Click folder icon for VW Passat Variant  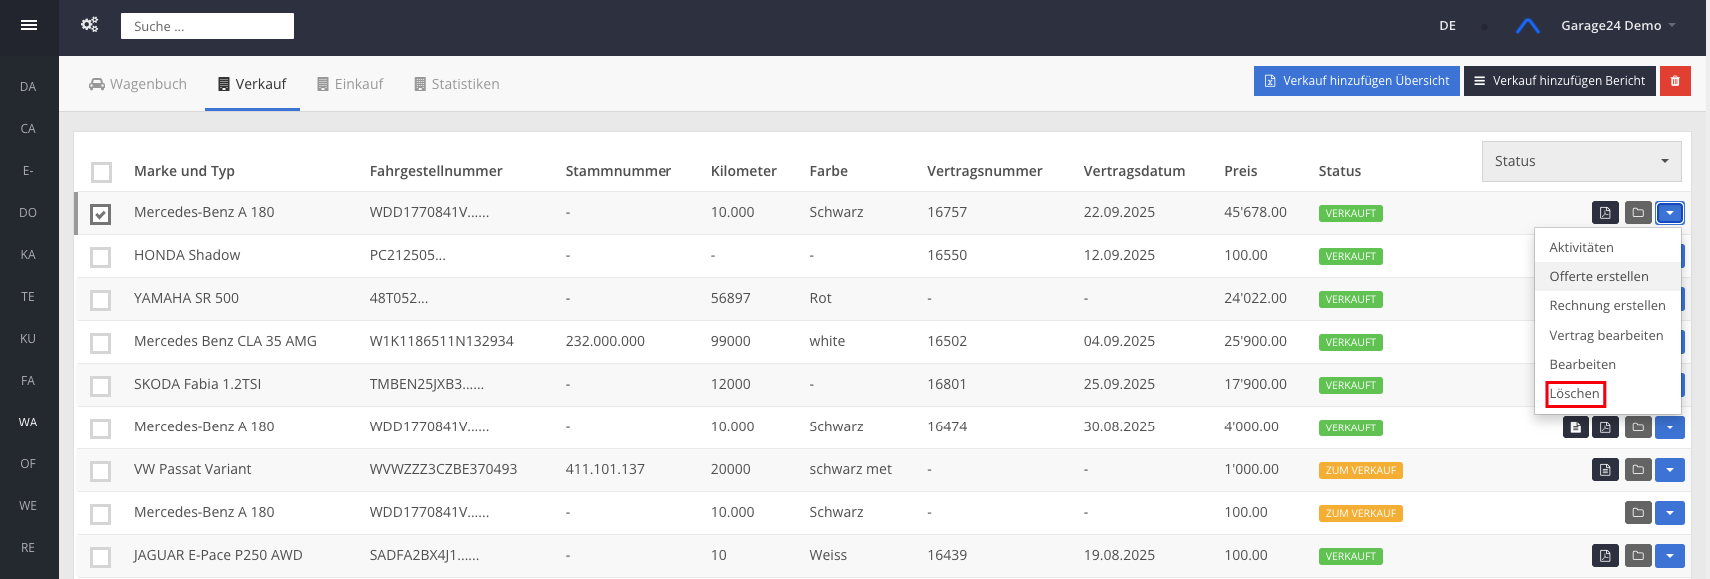click(x=1638, y=470)
